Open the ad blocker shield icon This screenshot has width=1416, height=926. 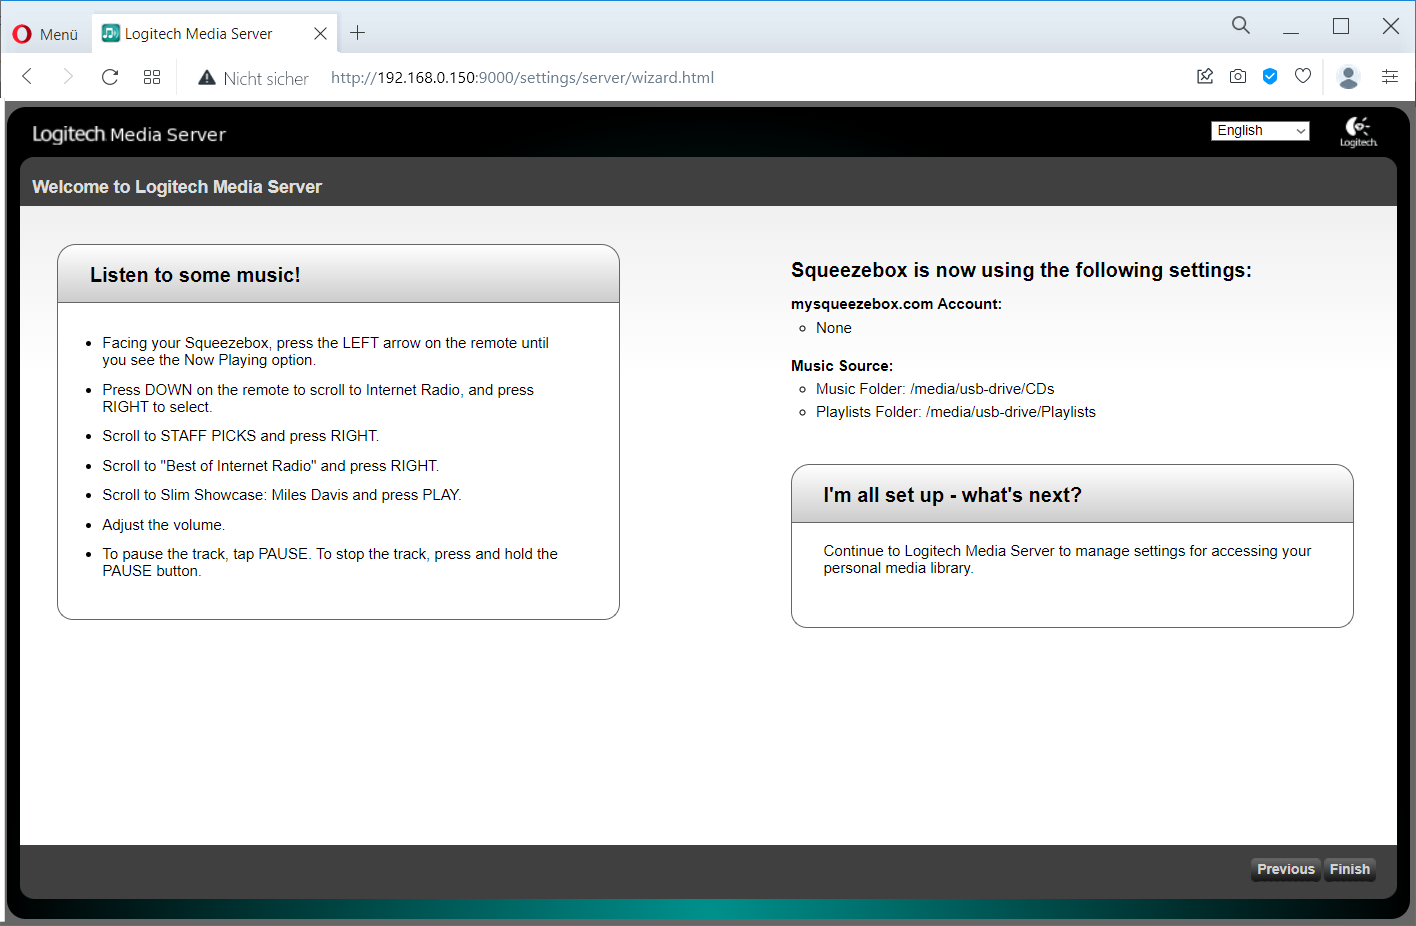pyautogui.click(x=1270, y=76)
